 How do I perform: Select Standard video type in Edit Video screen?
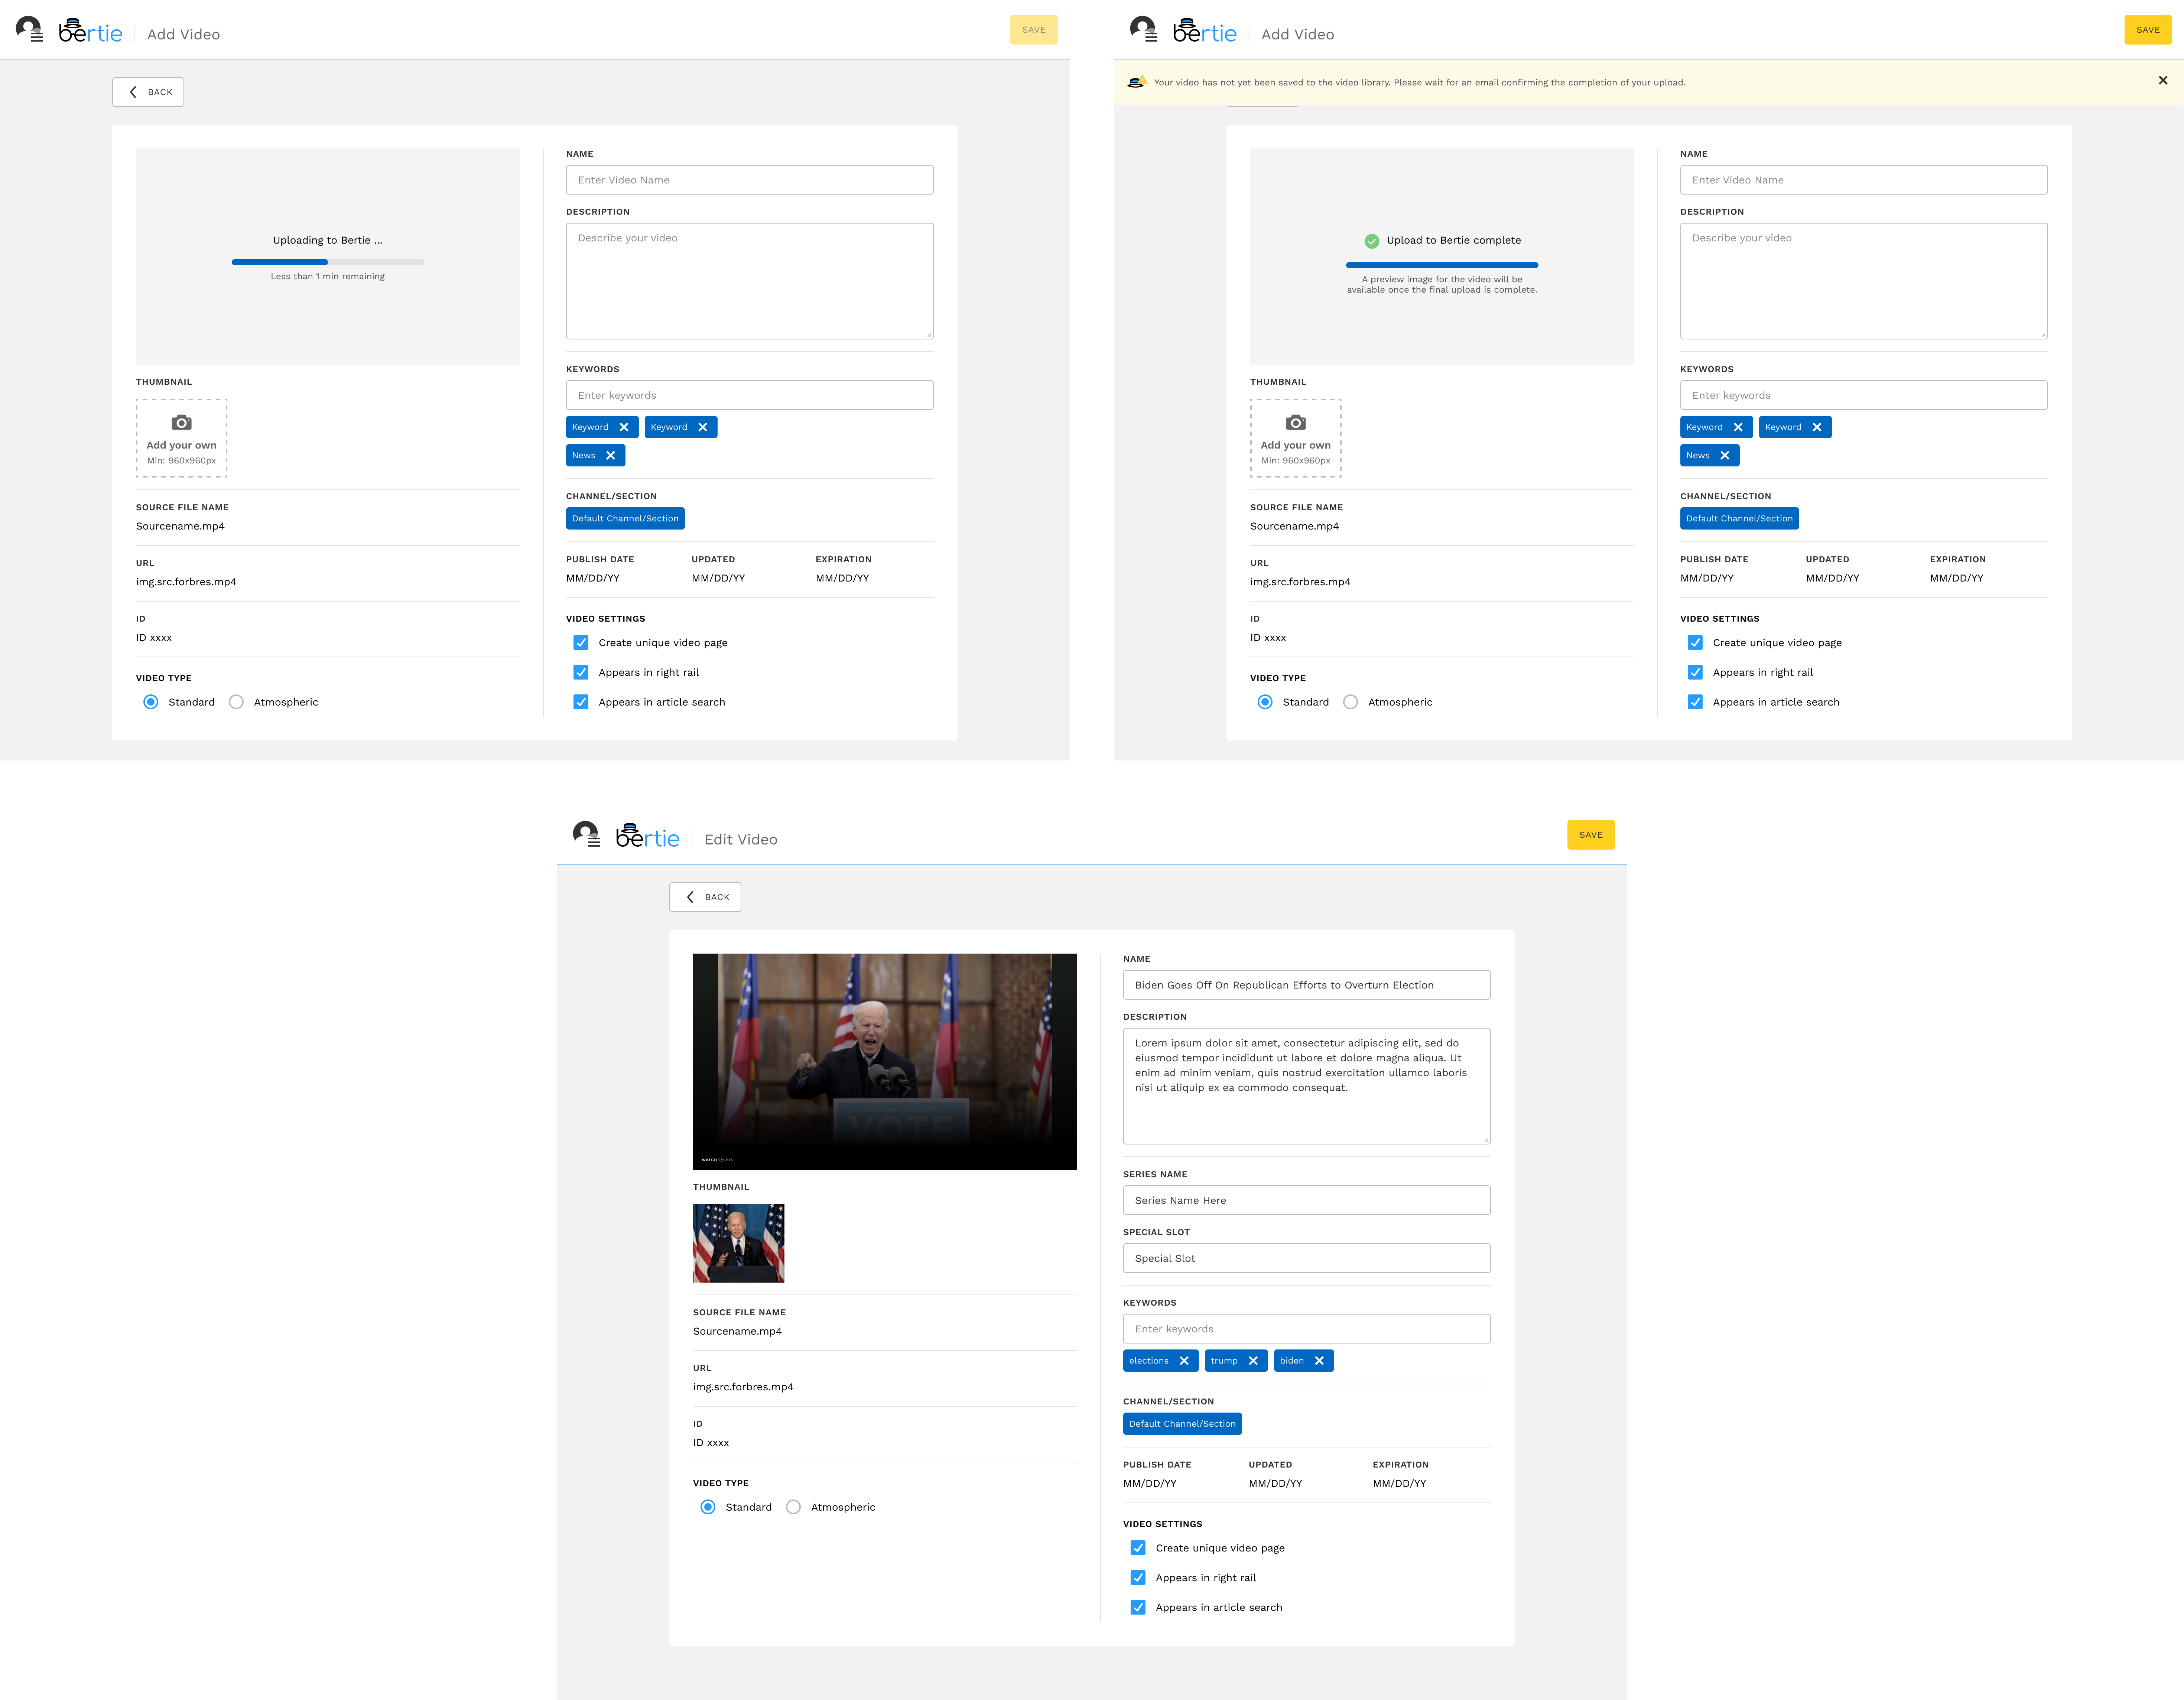(708, 1507)
